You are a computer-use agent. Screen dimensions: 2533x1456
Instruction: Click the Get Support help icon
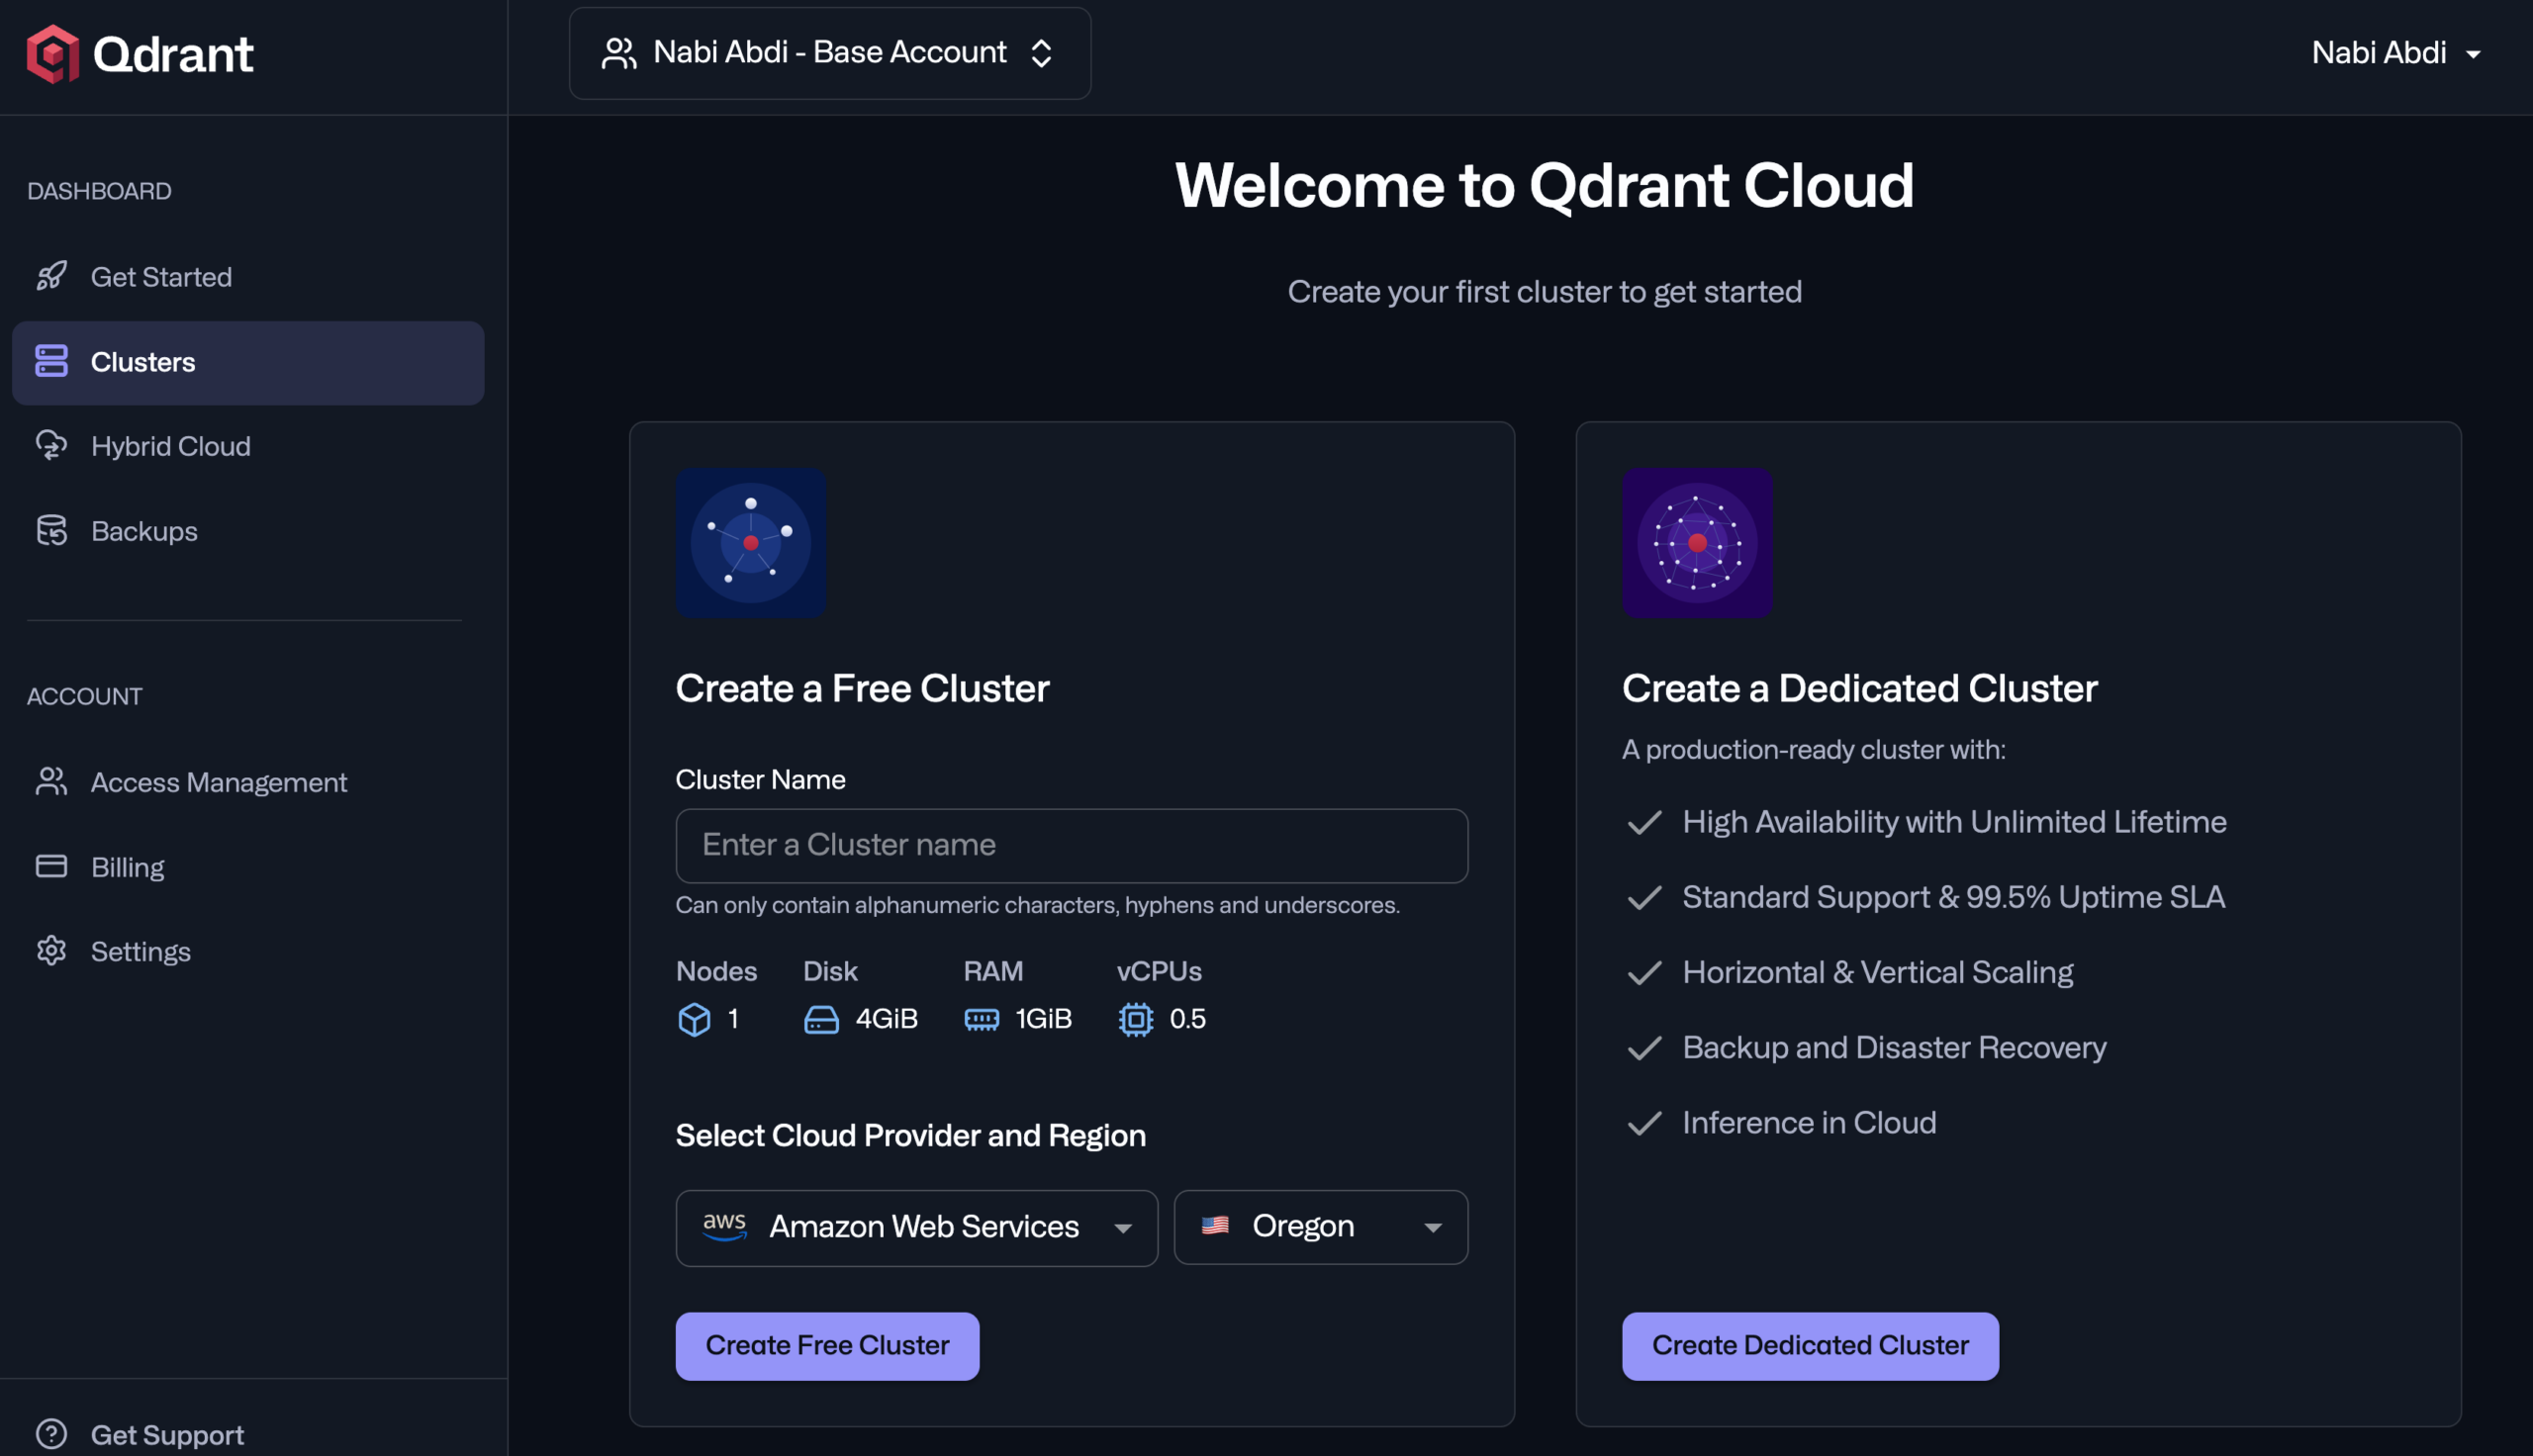pos(51,1432)
